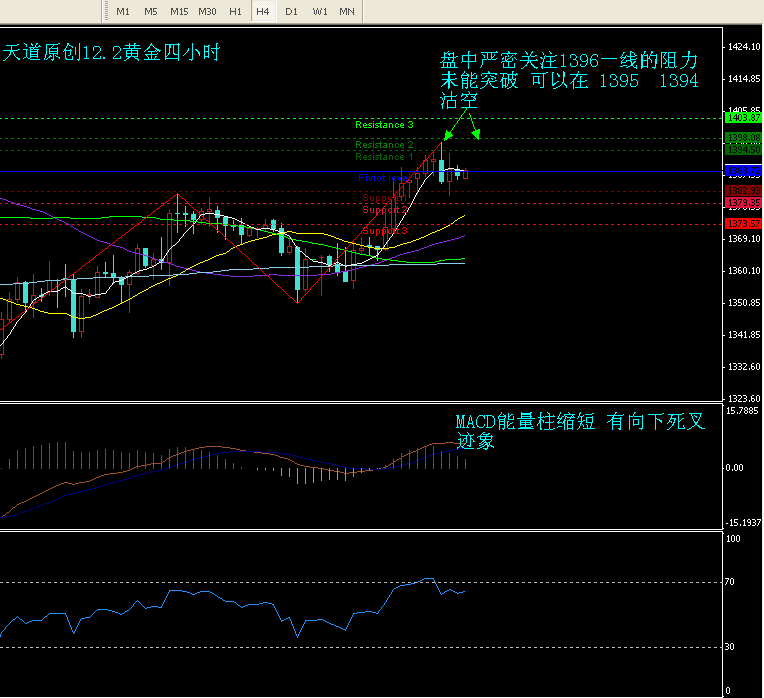The image size is (764, 698).
Task: Switch chart to M5 timeframe
Action: coord(151,11)
